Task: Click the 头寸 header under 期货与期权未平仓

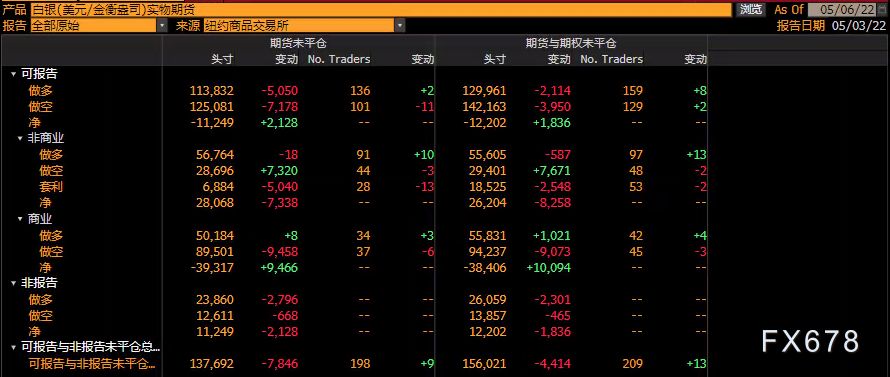Action: coord(495,59)
